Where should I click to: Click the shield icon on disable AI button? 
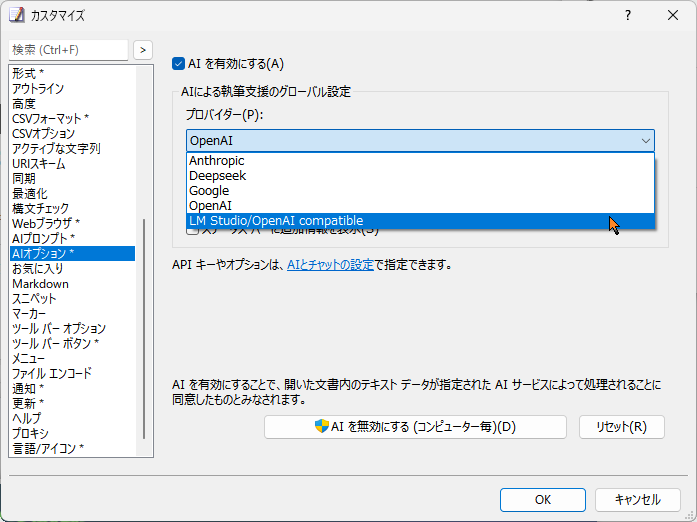coord(321,426)
